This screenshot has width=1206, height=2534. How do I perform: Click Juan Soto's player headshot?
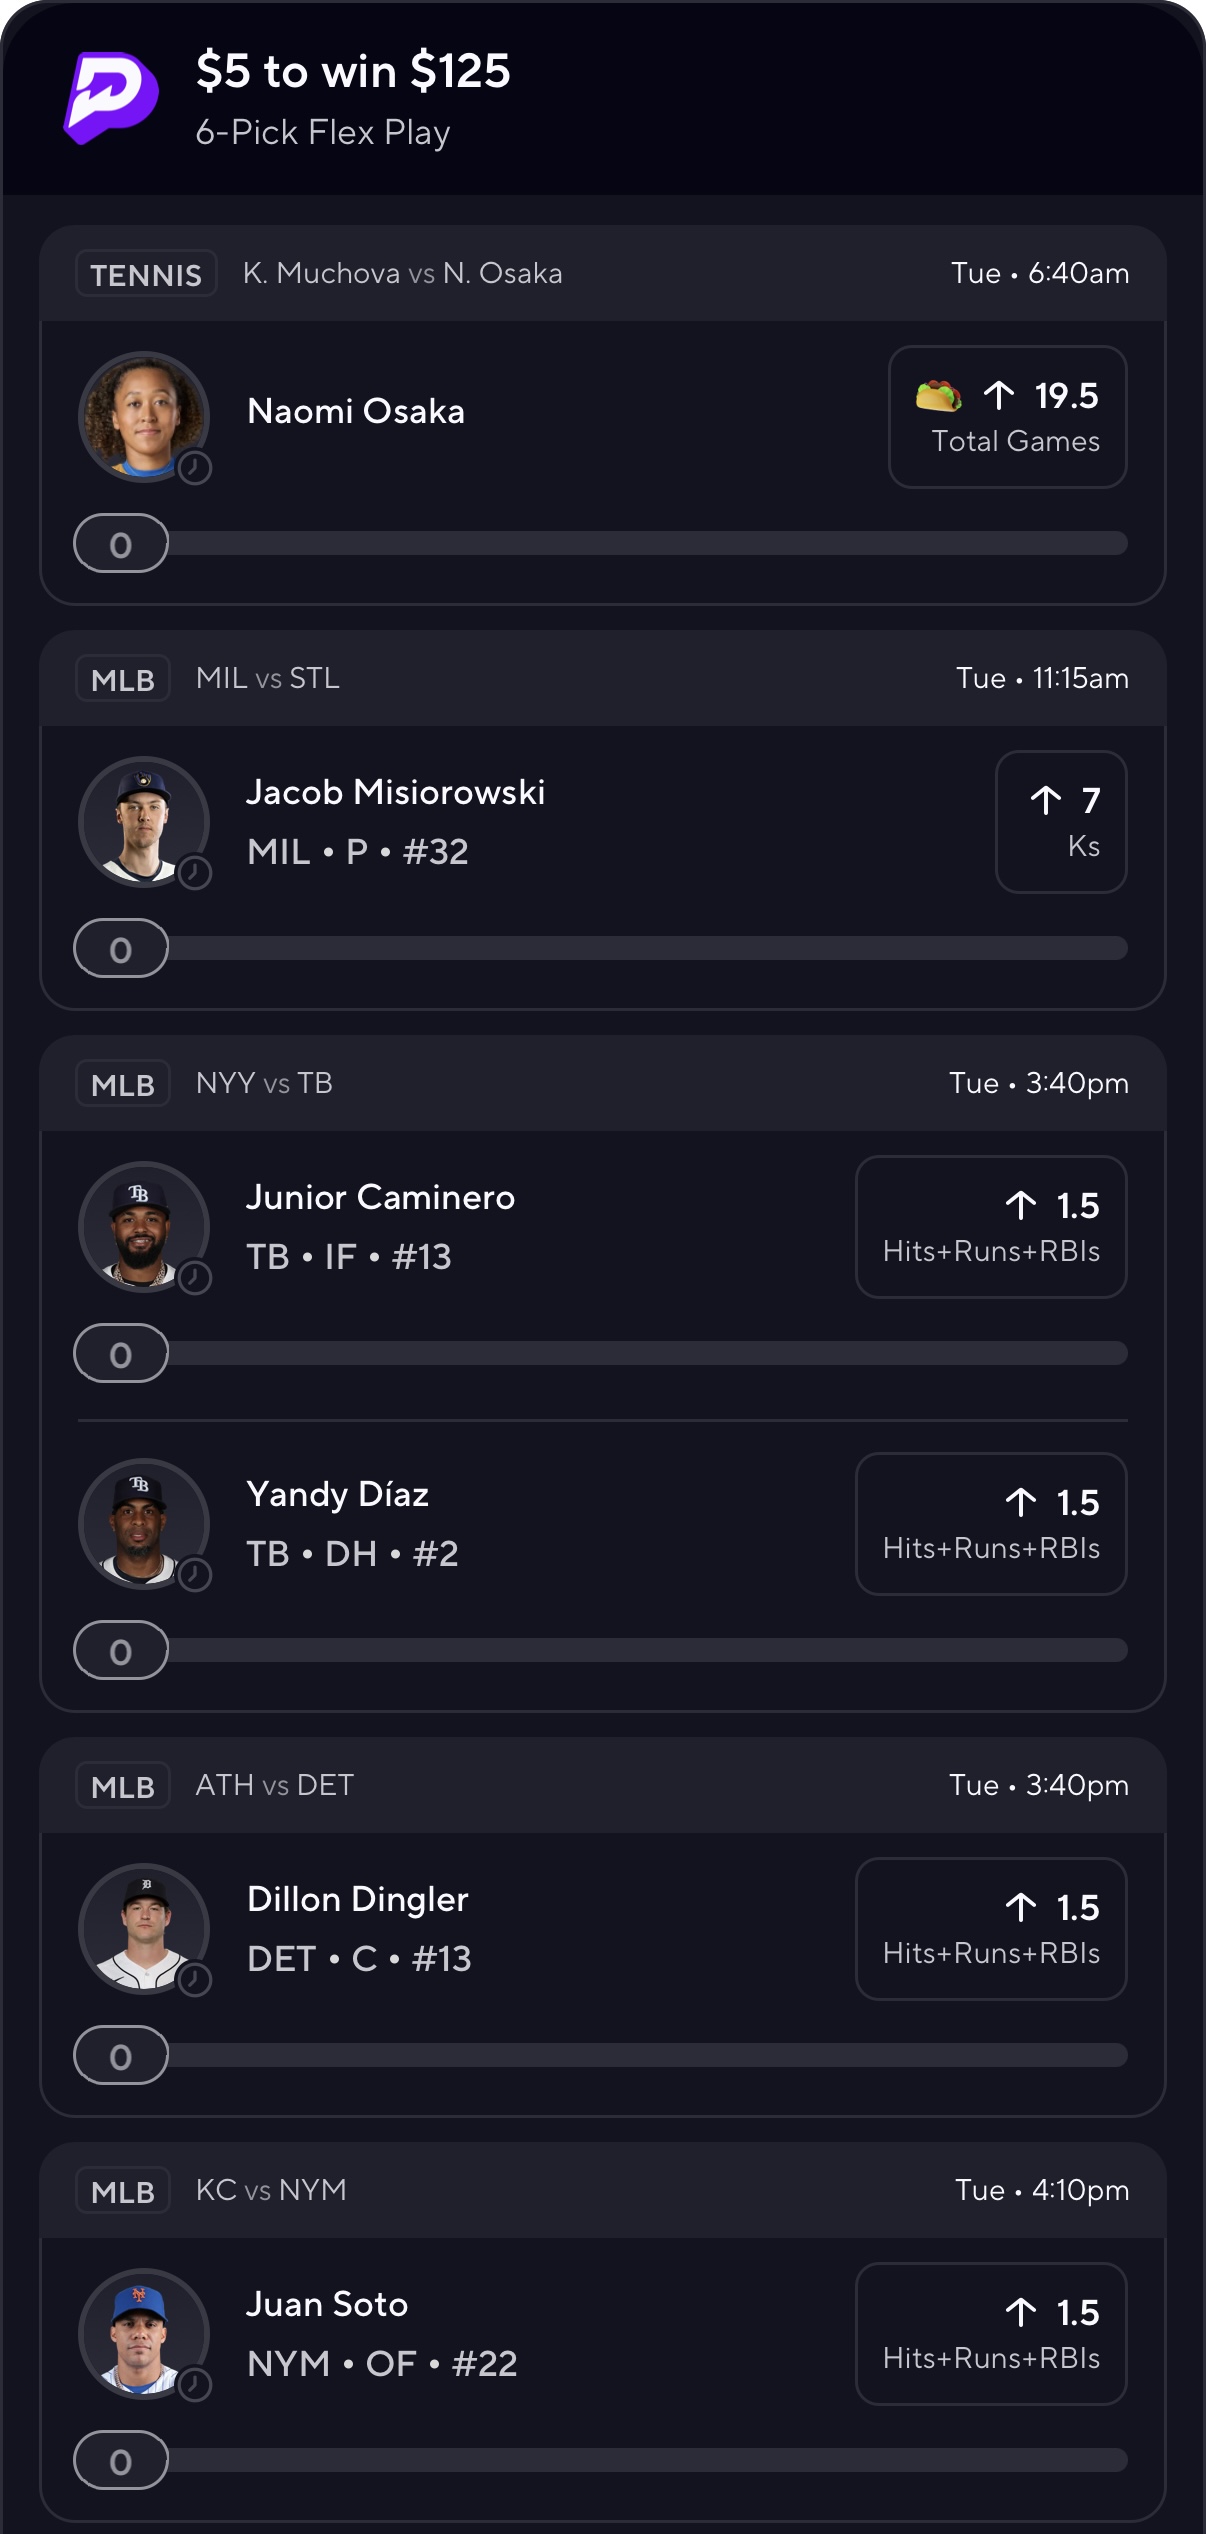click(x=144, y=2334)
